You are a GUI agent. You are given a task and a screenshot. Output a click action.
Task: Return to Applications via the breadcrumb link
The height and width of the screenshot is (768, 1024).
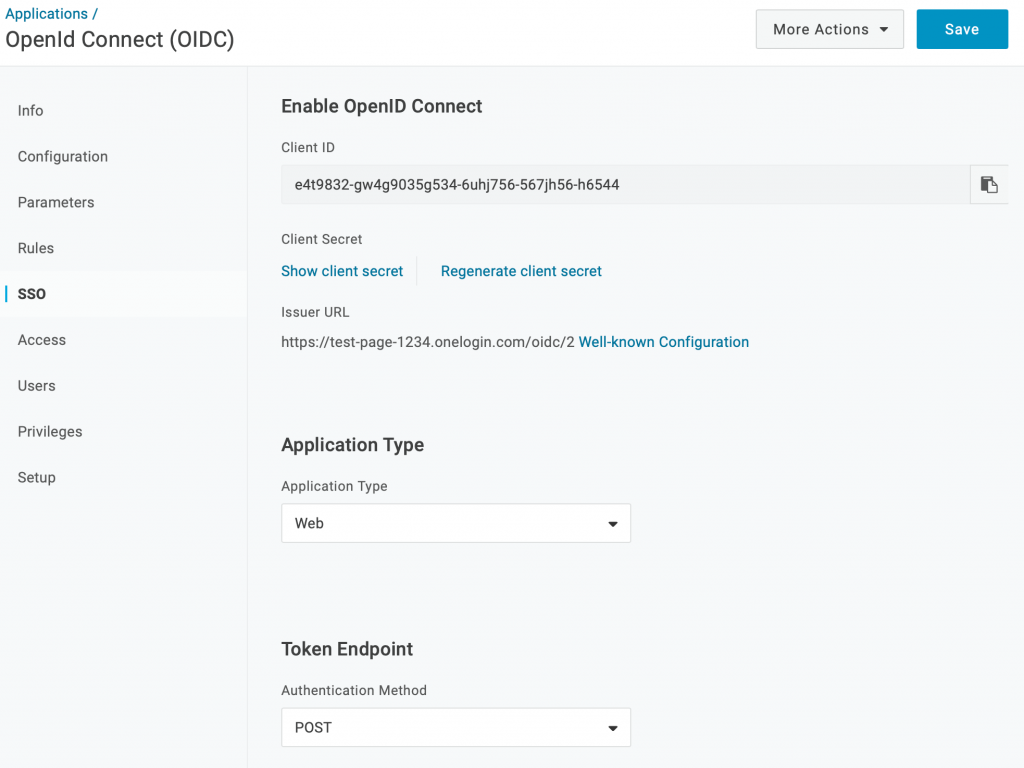click(x=47, y=13)
